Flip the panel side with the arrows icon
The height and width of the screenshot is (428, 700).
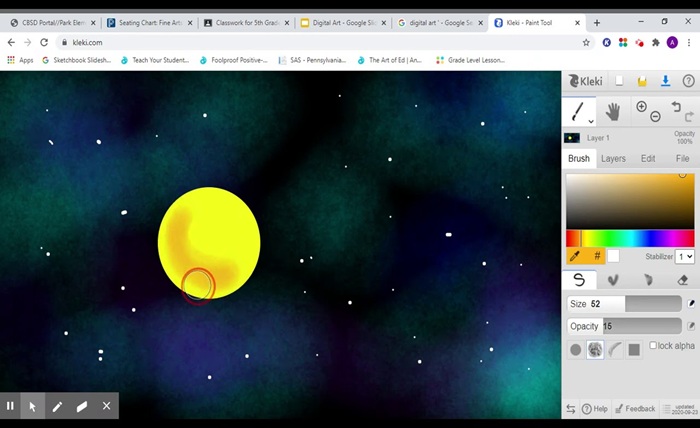[x=571, y=409]
